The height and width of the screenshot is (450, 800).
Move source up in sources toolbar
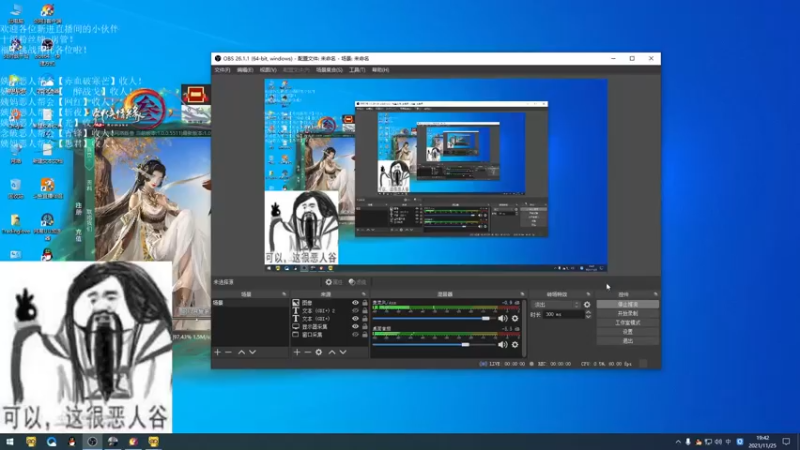tap(332, 352)
